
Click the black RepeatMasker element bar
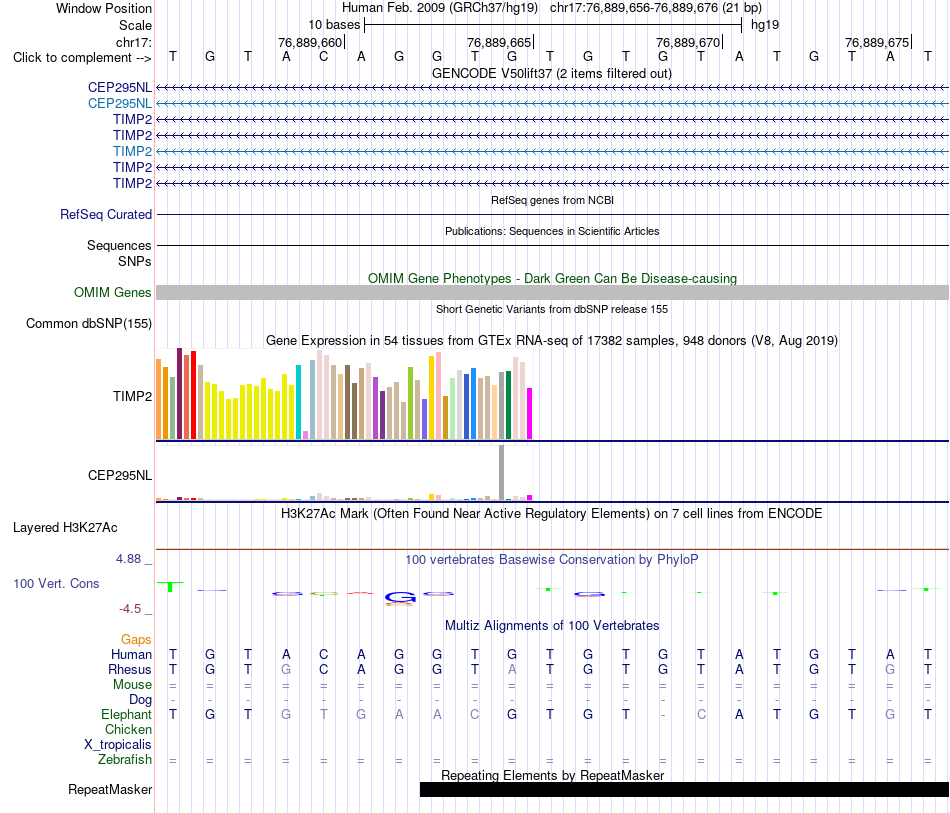pyautogui.click(x=684, y=789)
